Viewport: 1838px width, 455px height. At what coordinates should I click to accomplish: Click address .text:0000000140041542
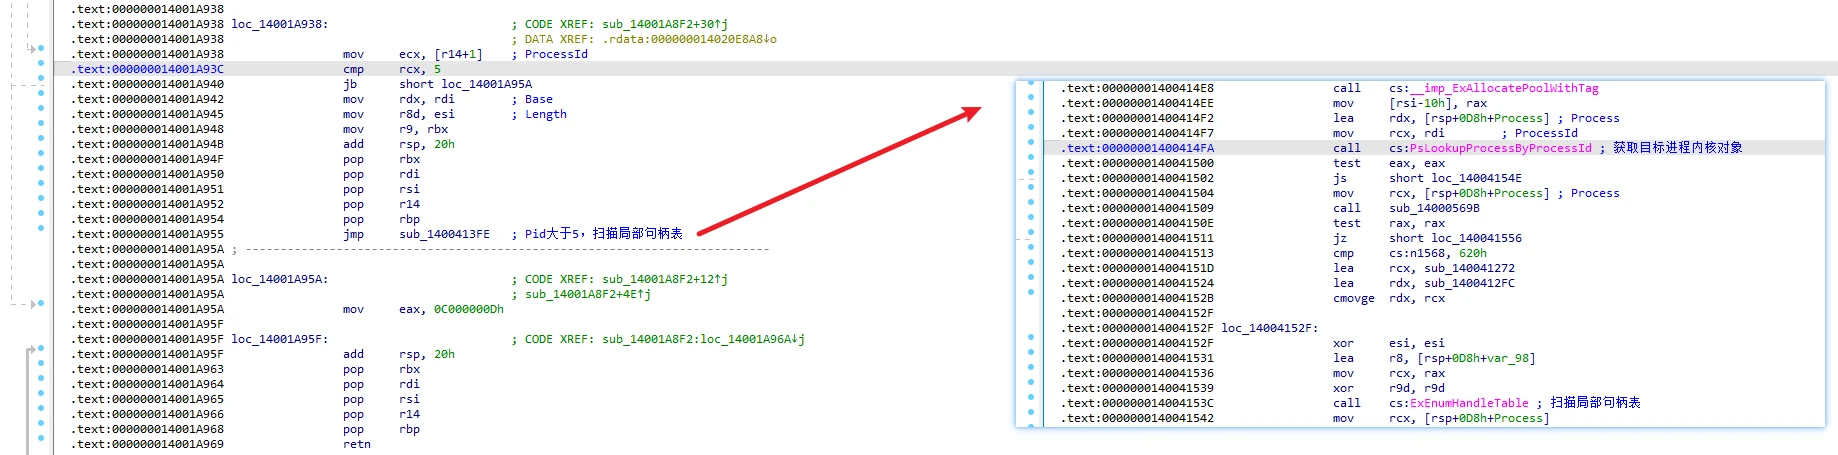click(x=1137, y=418)
